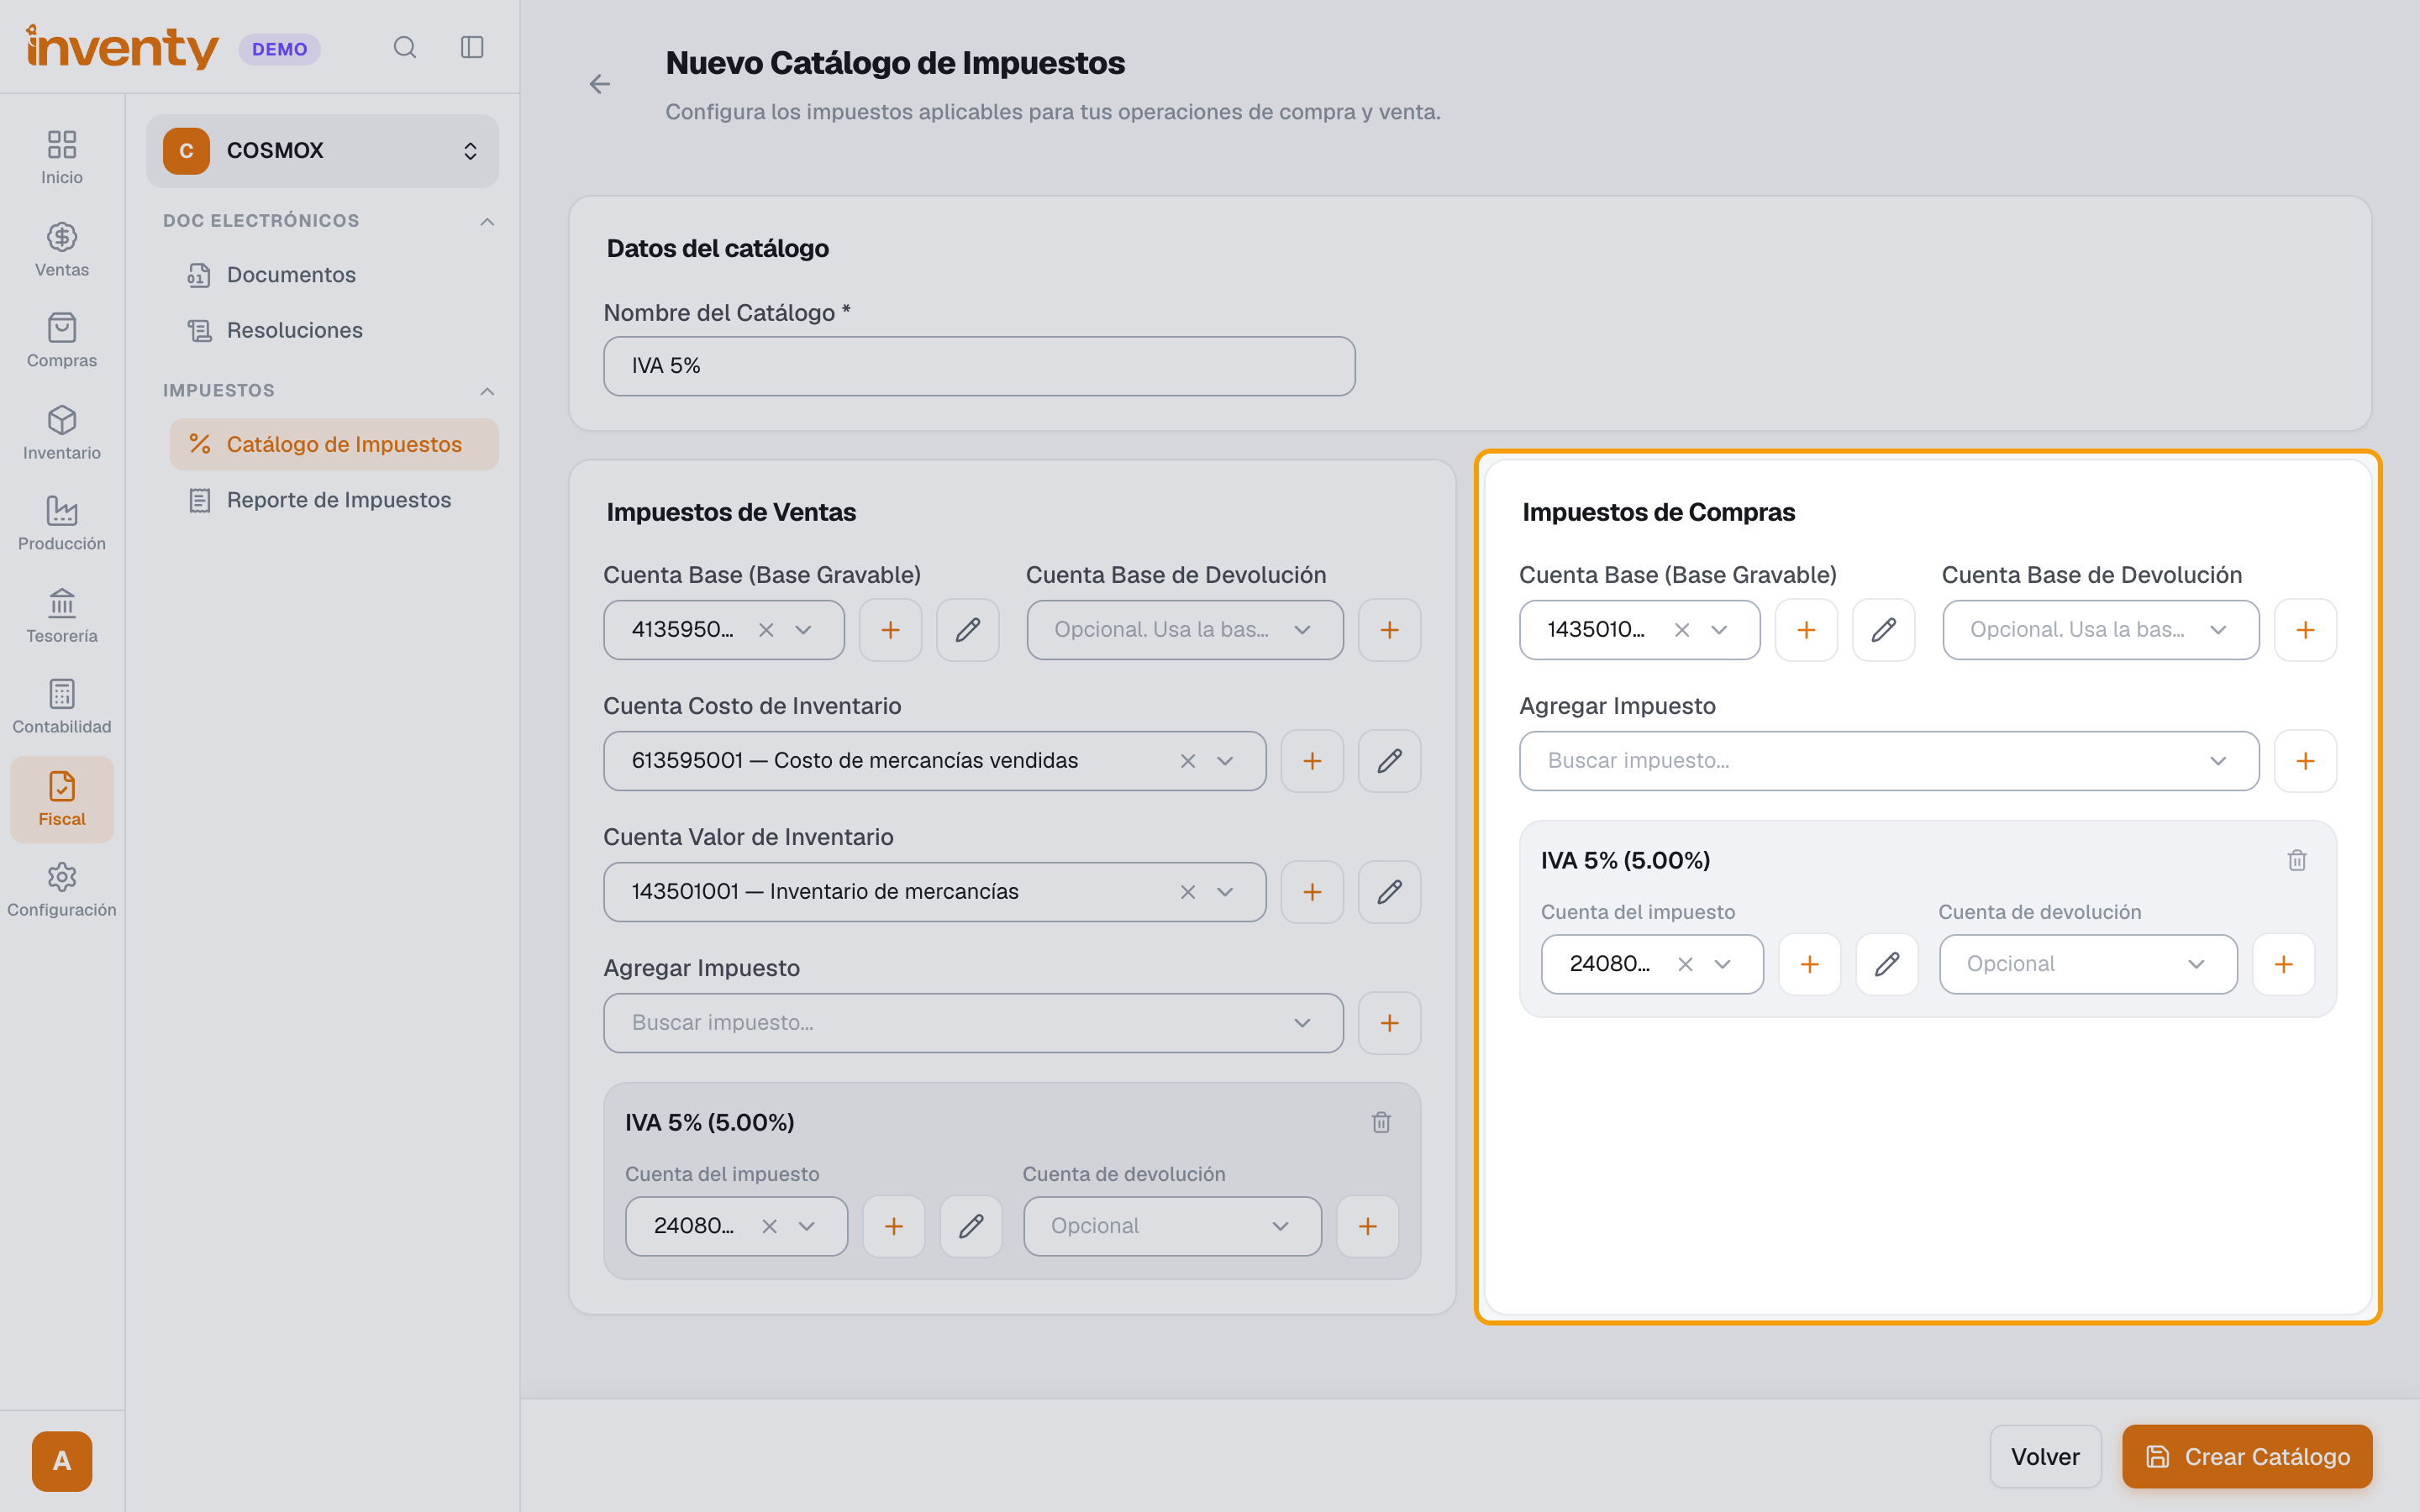2420x1512 pixels.
Task: Open Ventas IVA Cuenta de devolución Opcional dropdown
Action: tap(1172, 1226)
